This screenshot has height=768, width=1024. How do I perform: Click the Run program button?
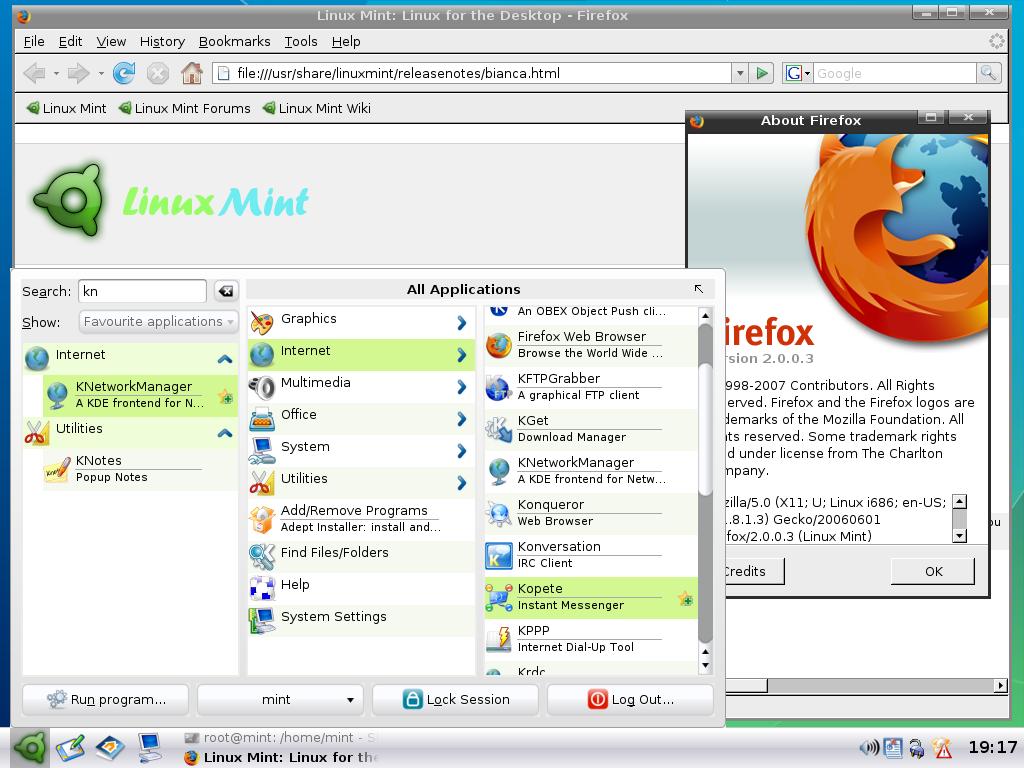click(106, 699)
